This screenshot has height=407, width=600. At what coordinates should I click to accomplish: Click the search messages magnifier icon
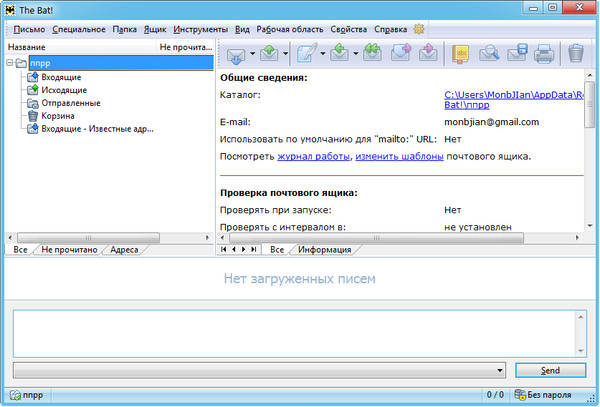(x=490, y=53)
